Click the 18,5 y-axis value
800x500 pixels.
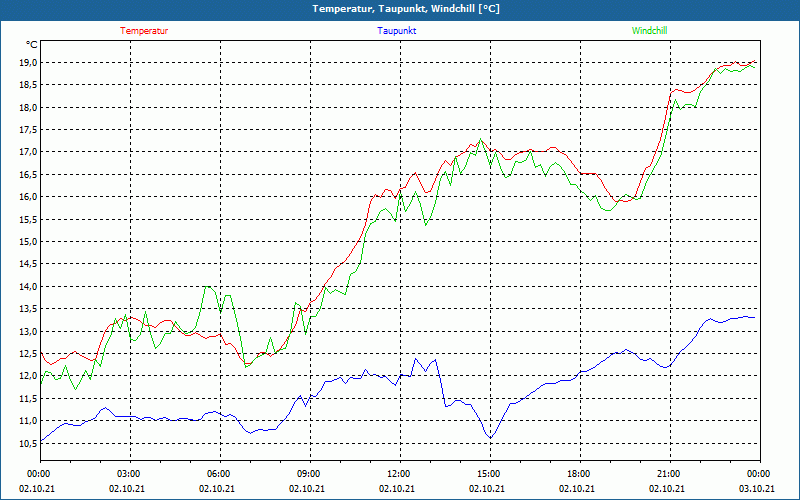[29, 85]
